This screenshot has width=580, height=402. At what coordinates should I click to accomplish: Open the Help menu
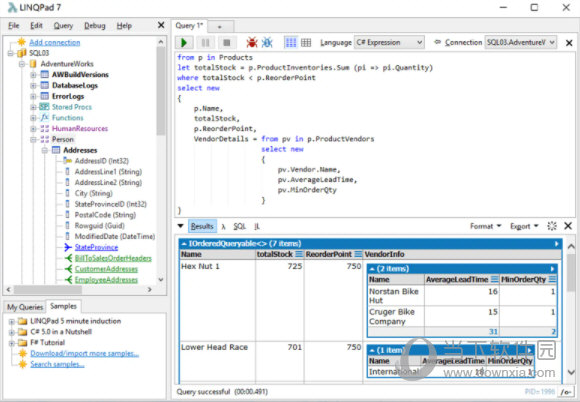(124, 26)
